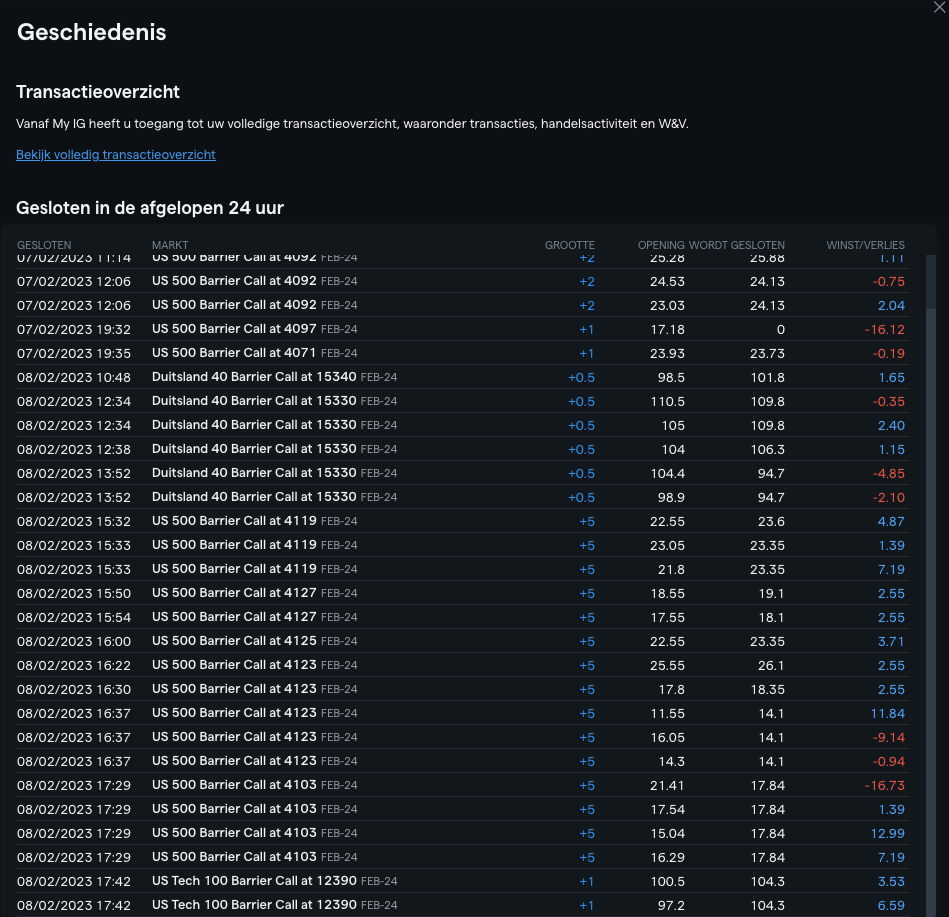Click the MARKT column header
This screenshot has height=917, width=949.
pos(170,245)
